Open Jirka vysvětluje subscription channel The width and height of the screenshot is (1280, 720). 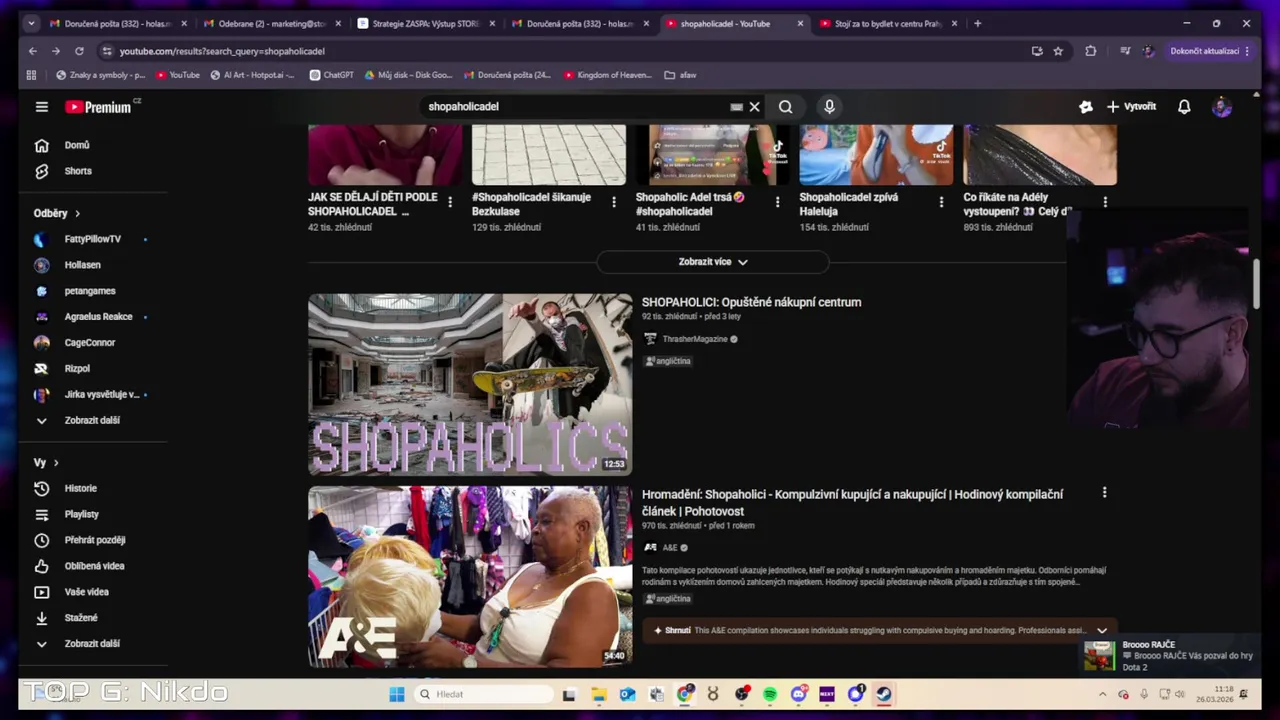(x=101, y=395)
